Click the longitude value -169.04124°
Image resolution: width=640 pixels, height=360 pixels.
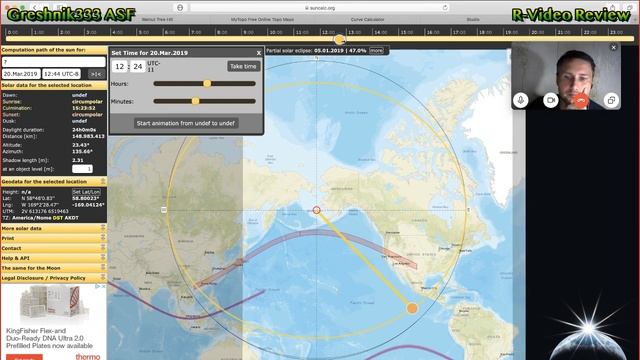88,205
